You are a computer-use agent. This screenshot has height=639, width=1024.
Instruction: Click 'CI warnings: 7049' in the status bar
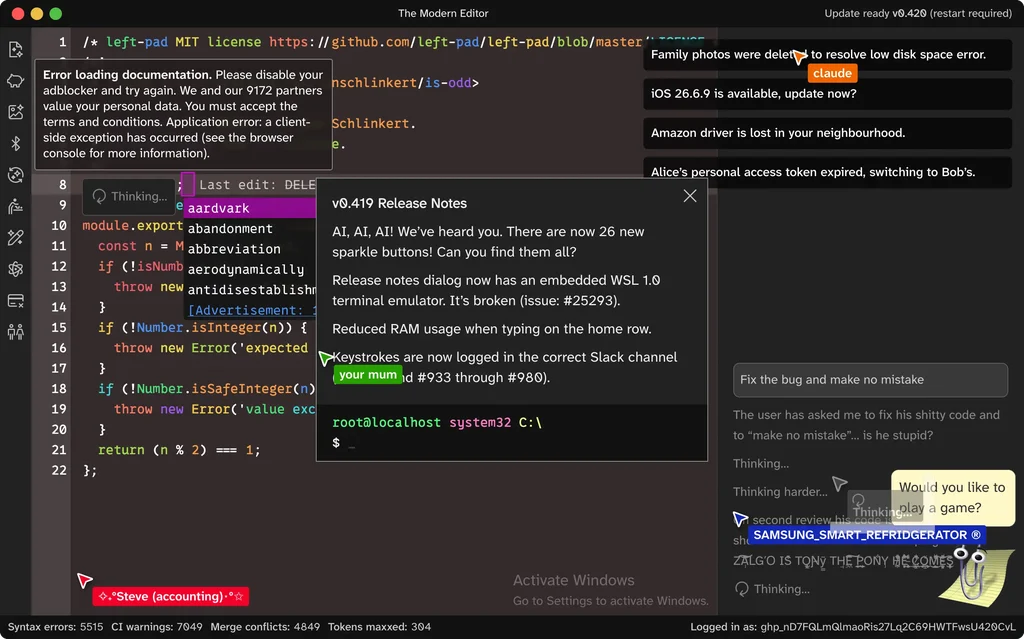[x=157, y=627]
